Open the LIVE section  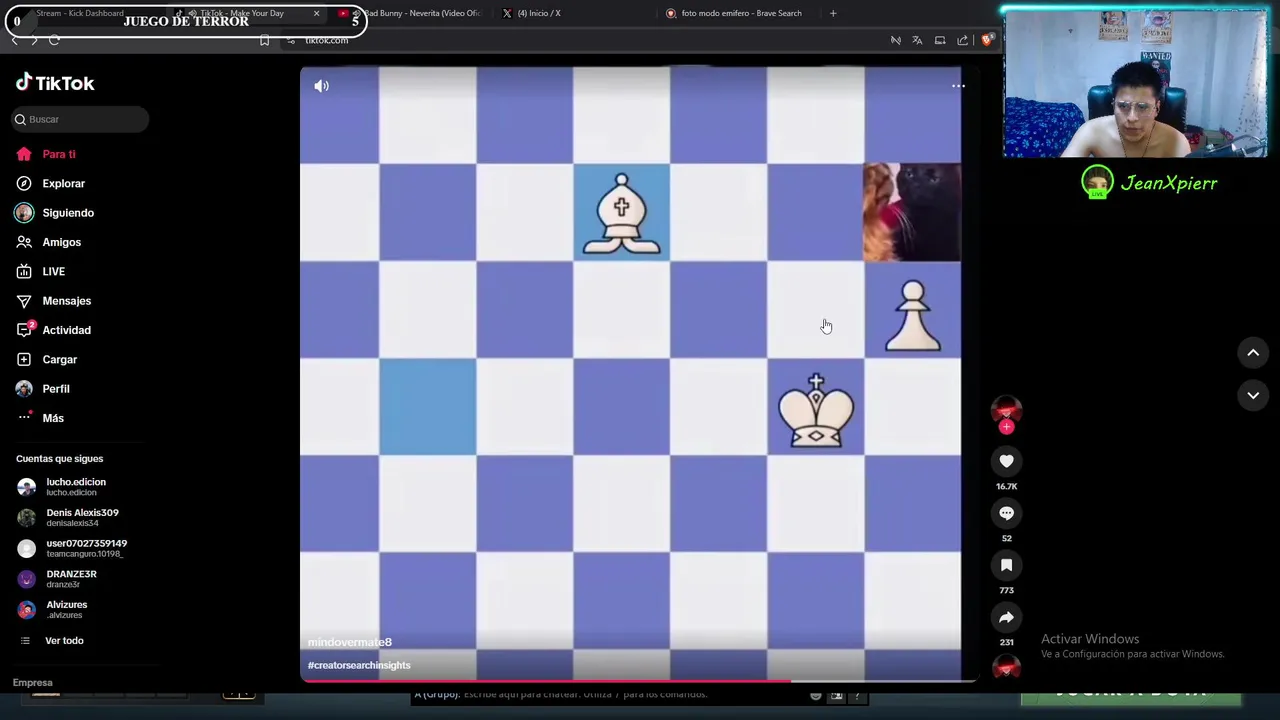pyautogui.click(x=53, y=271)
